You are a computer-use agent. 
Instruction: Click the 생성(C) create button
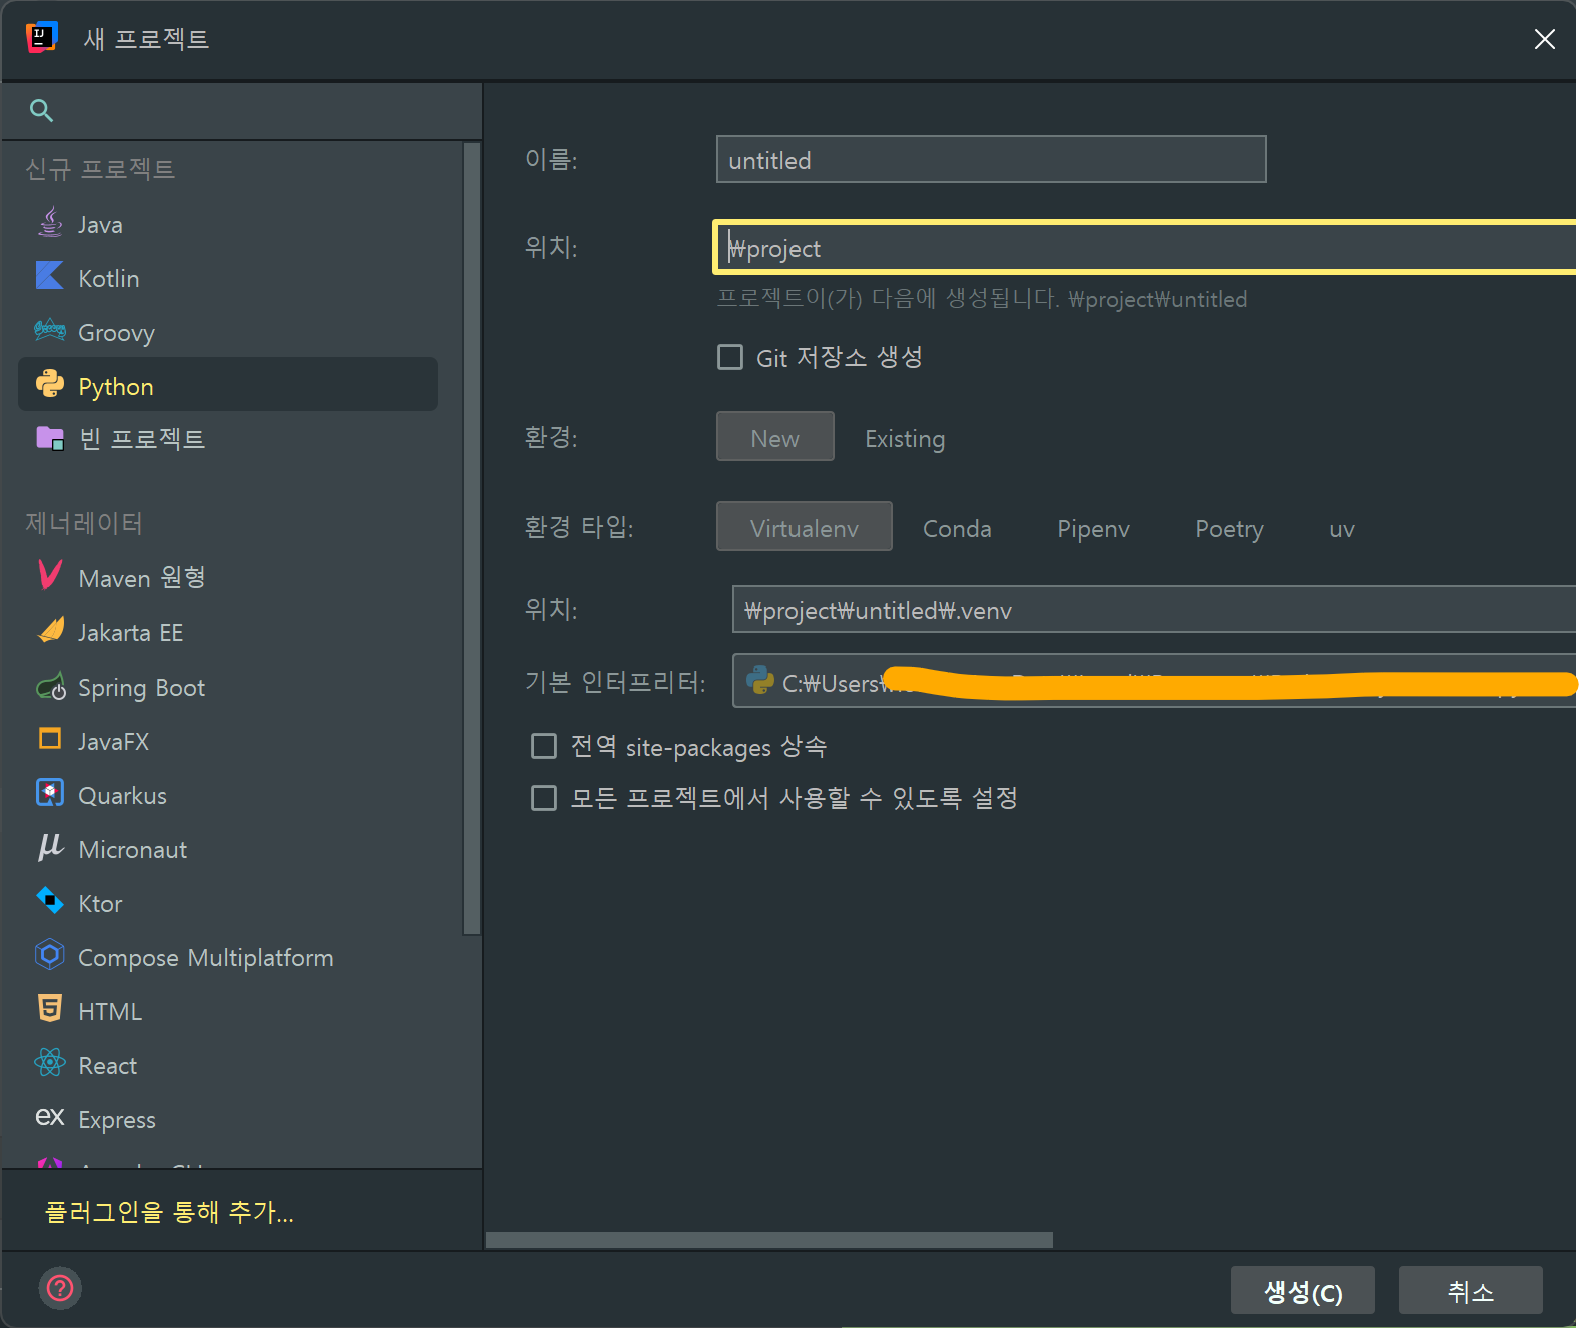[x=1303, y=1291]
